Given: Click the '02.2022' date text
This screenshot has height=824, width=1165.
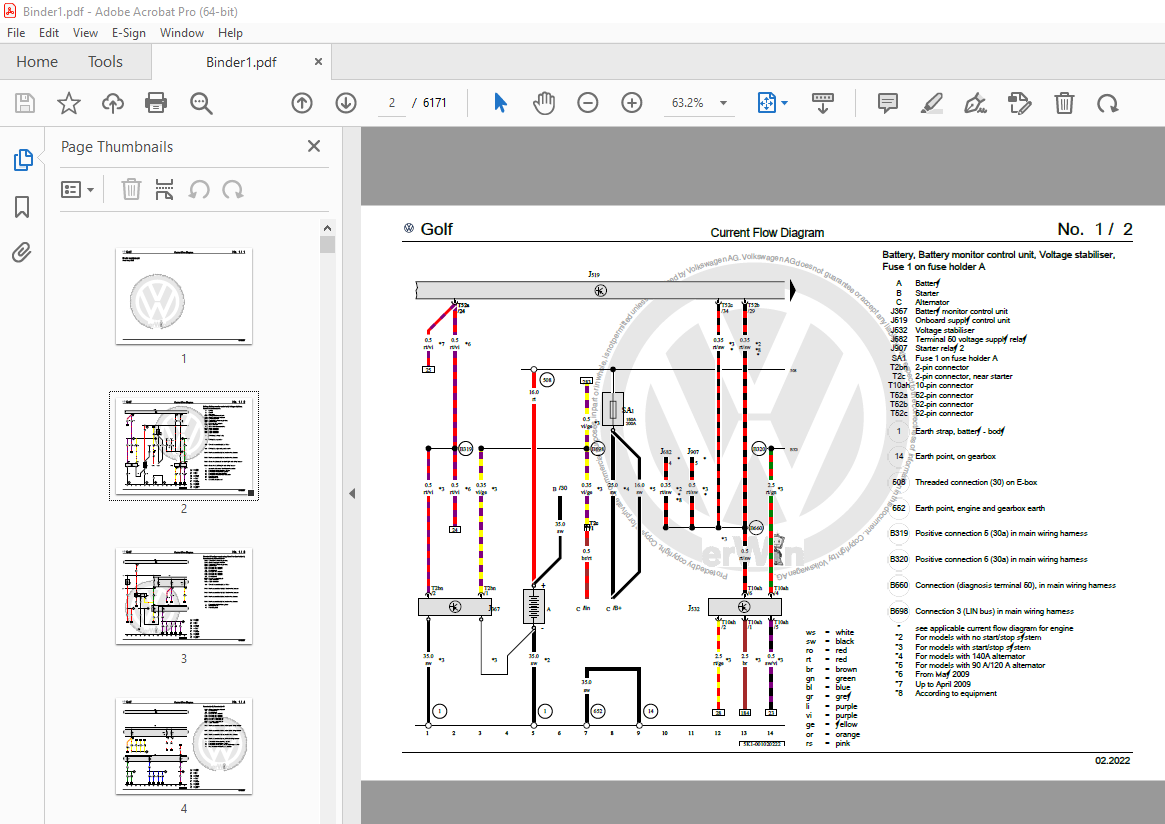Looking at the screenshot, I should tap(1112, 760).
